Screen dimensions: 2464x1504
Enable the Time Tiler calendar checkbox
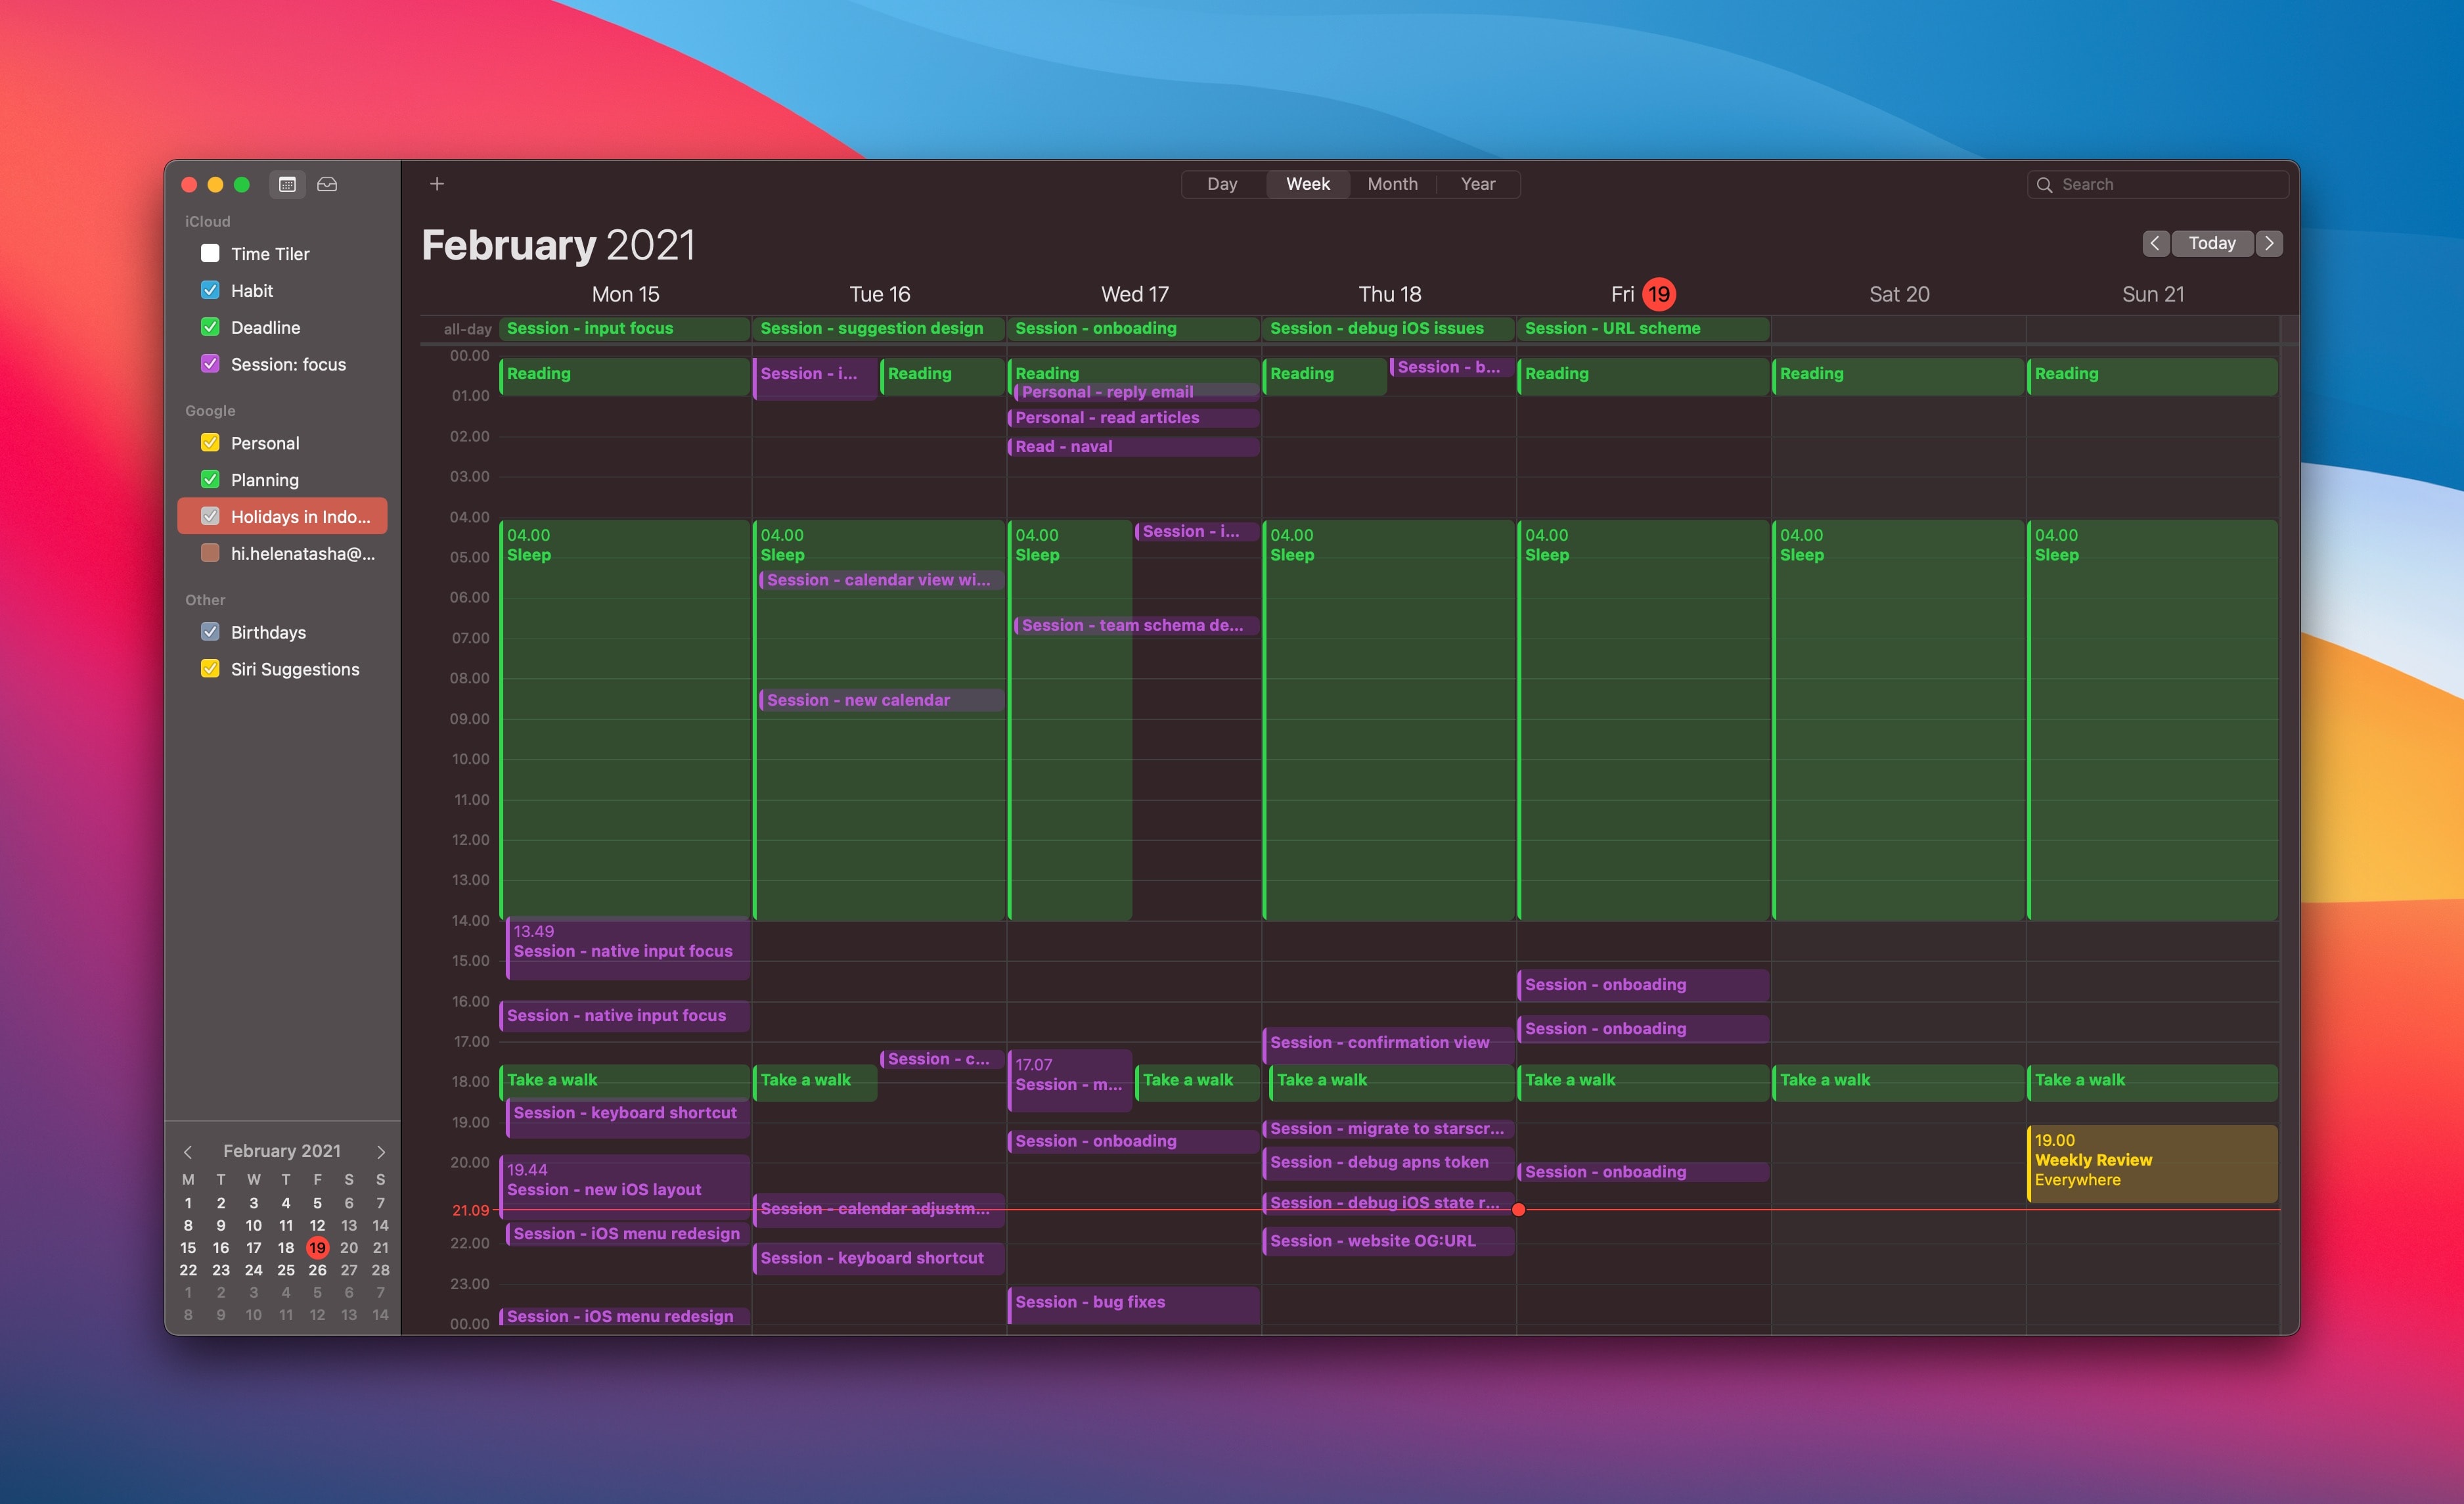(x=210, y=253)
